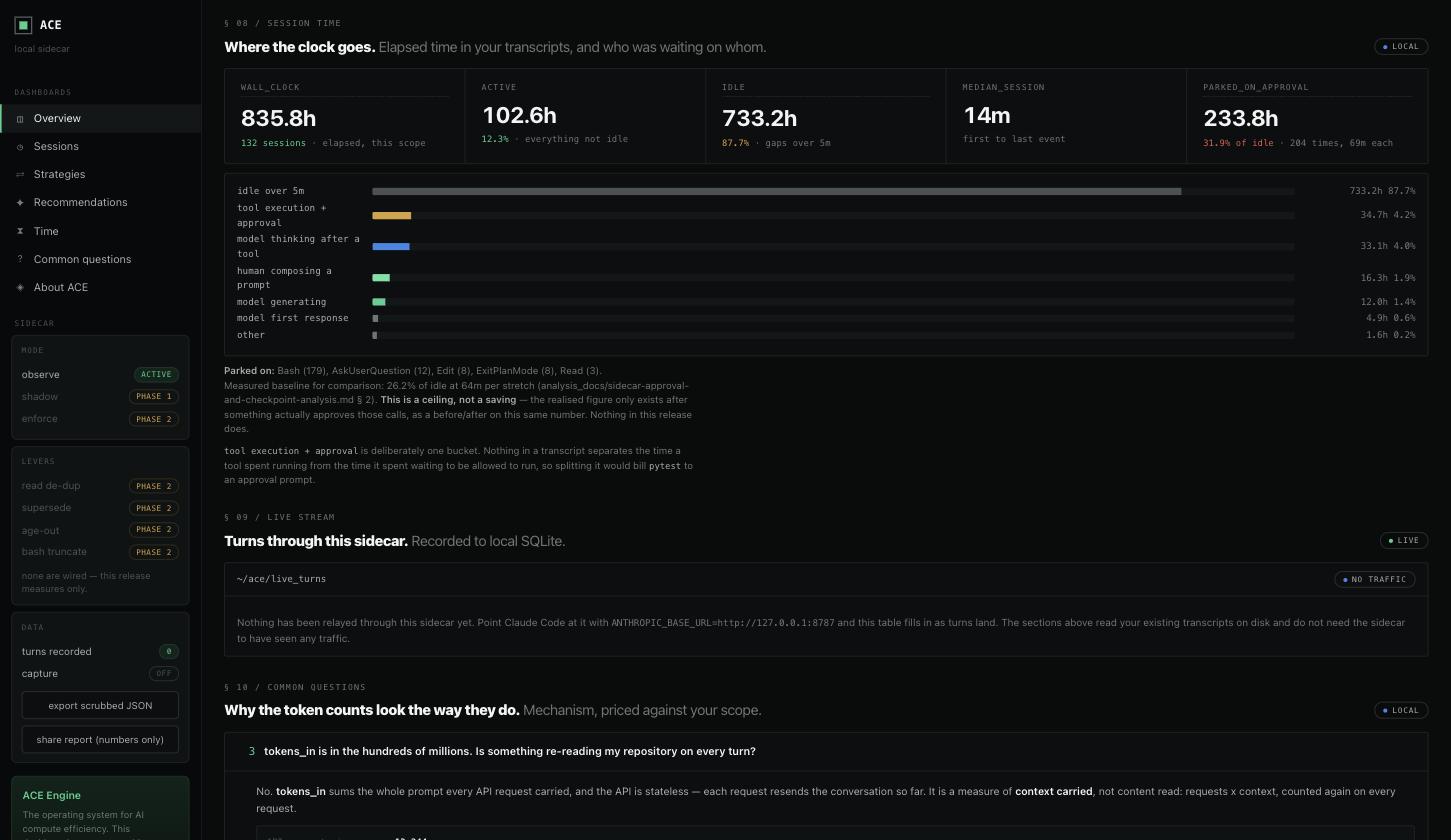Click the NO TRAFFIC status badge

point(1375,579)
